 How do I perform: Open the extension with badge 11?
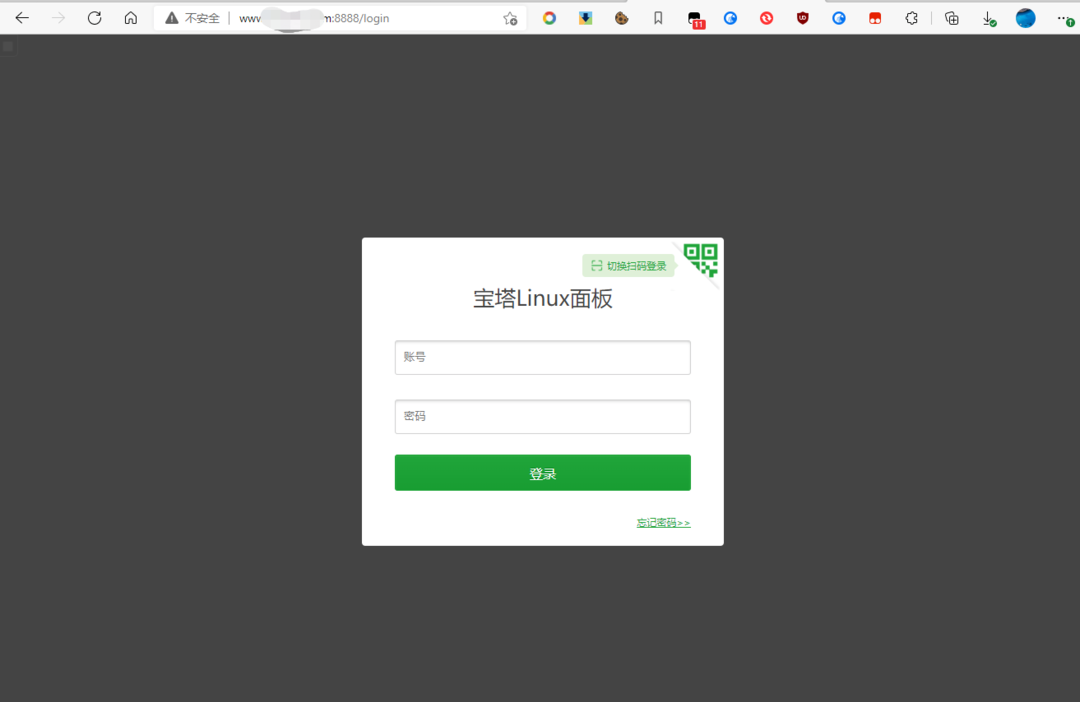pyautogui.click(x=695, y=19)
